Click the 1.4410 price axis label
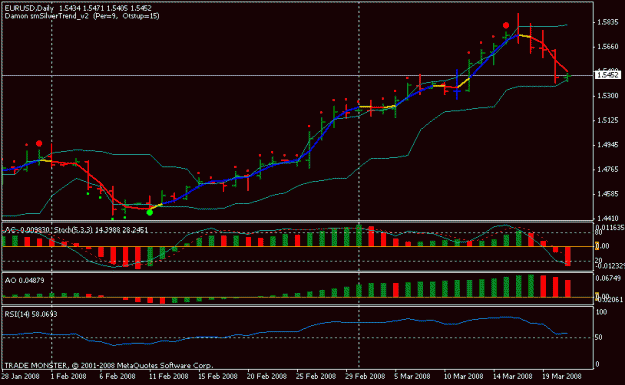This screenshot has height=385, width=625. click(x=608, y=218)
